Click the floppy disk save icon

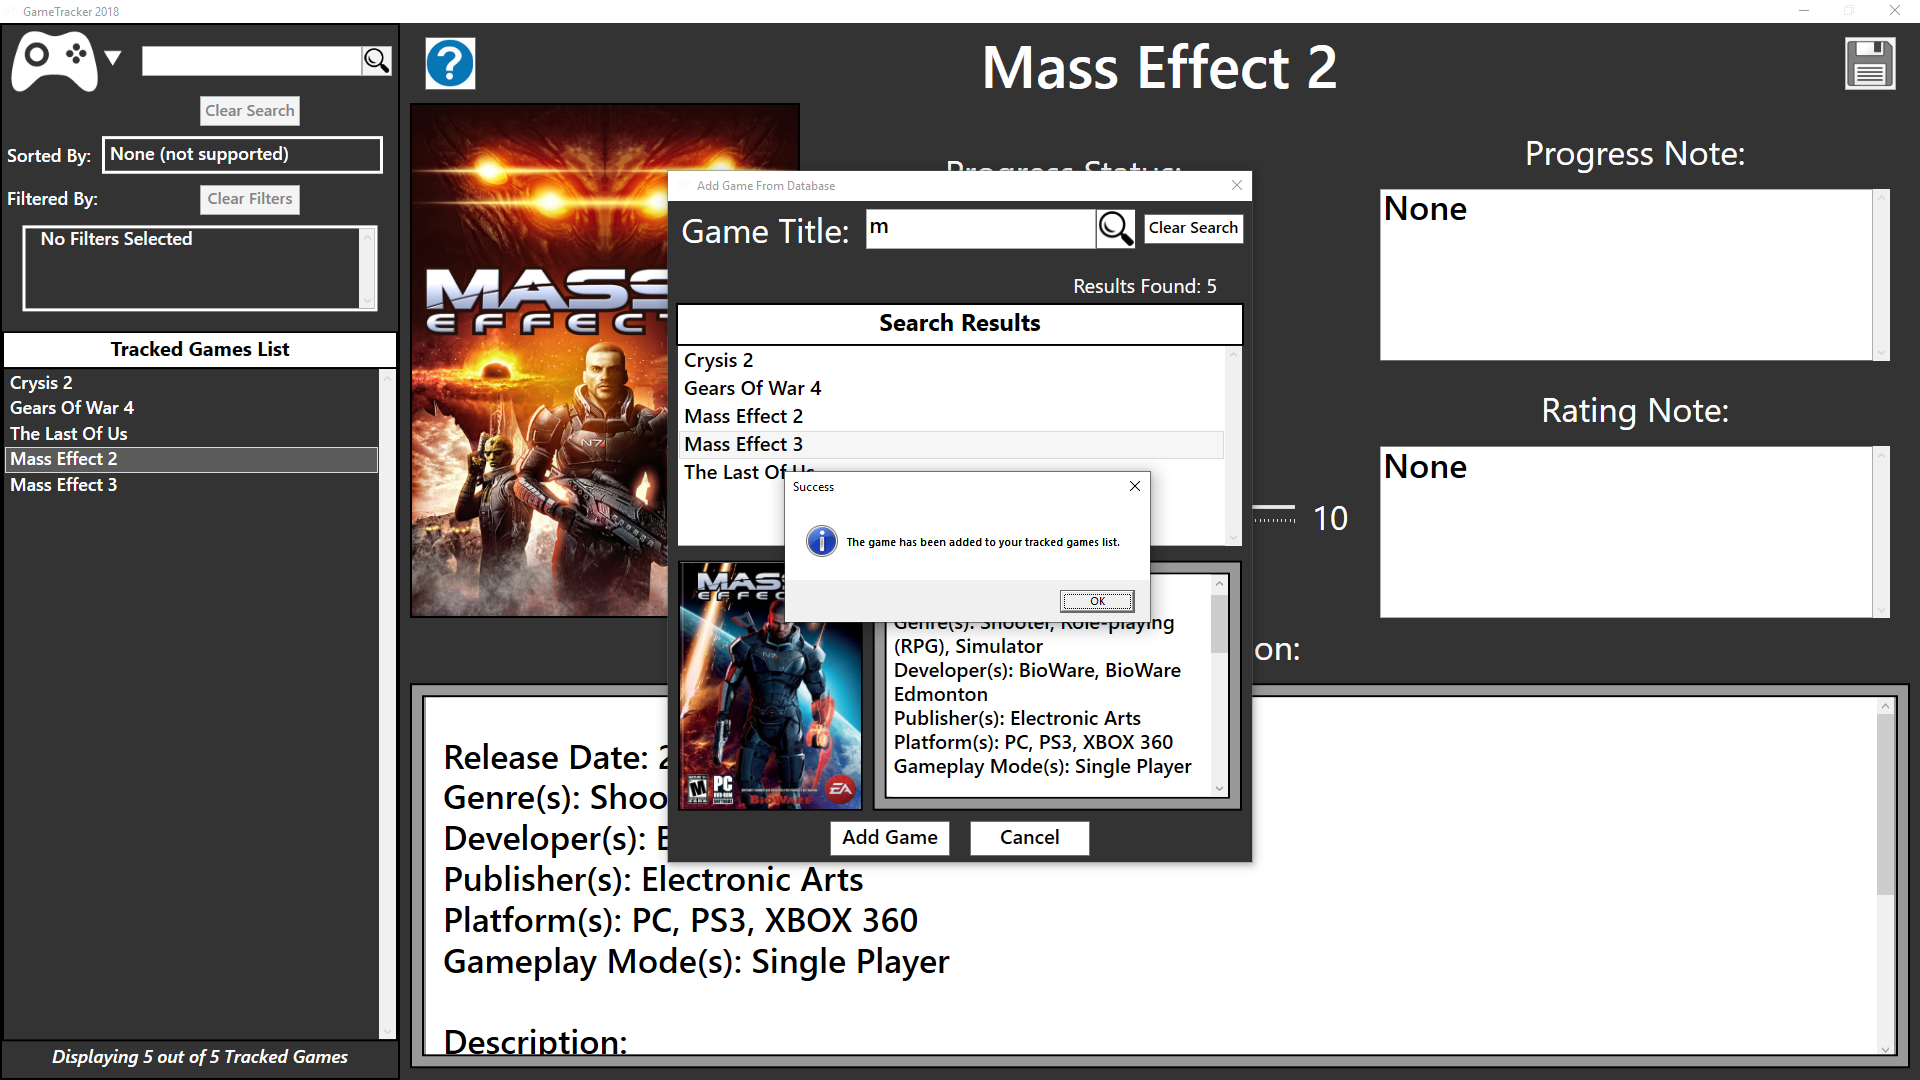pos(1869,64)
